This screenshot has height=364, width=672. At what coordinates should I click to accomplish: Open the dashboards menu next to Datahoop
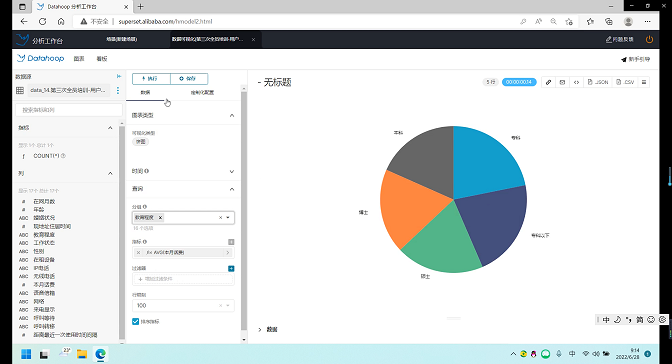tap(102, 59)
